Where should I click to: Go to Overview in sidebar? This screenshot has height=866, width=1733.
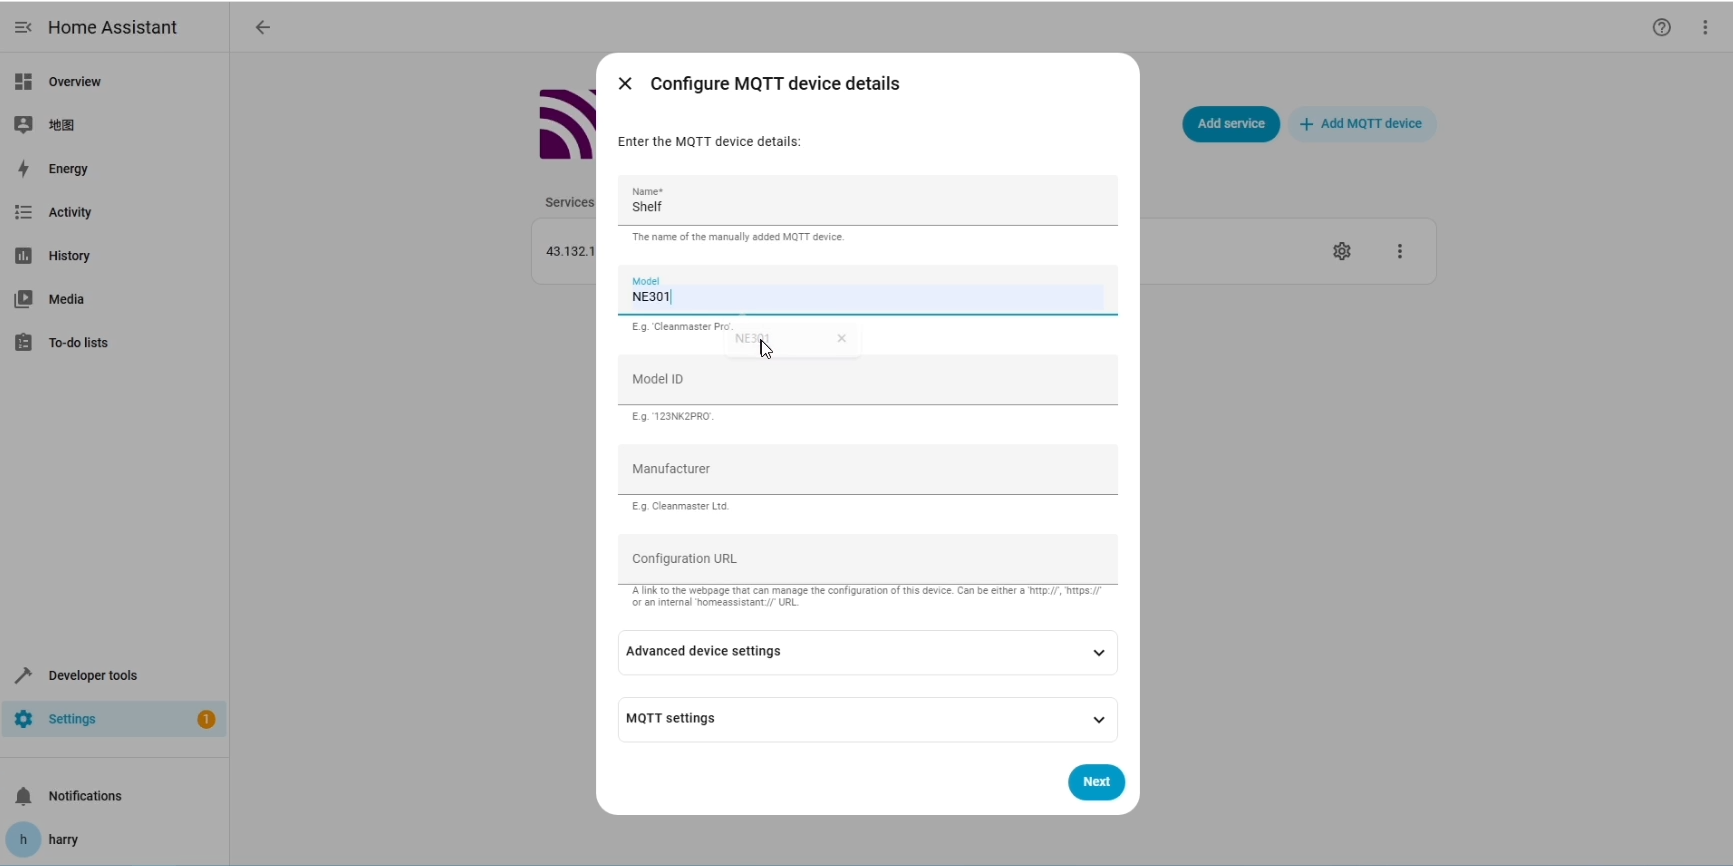click(74, 82)
